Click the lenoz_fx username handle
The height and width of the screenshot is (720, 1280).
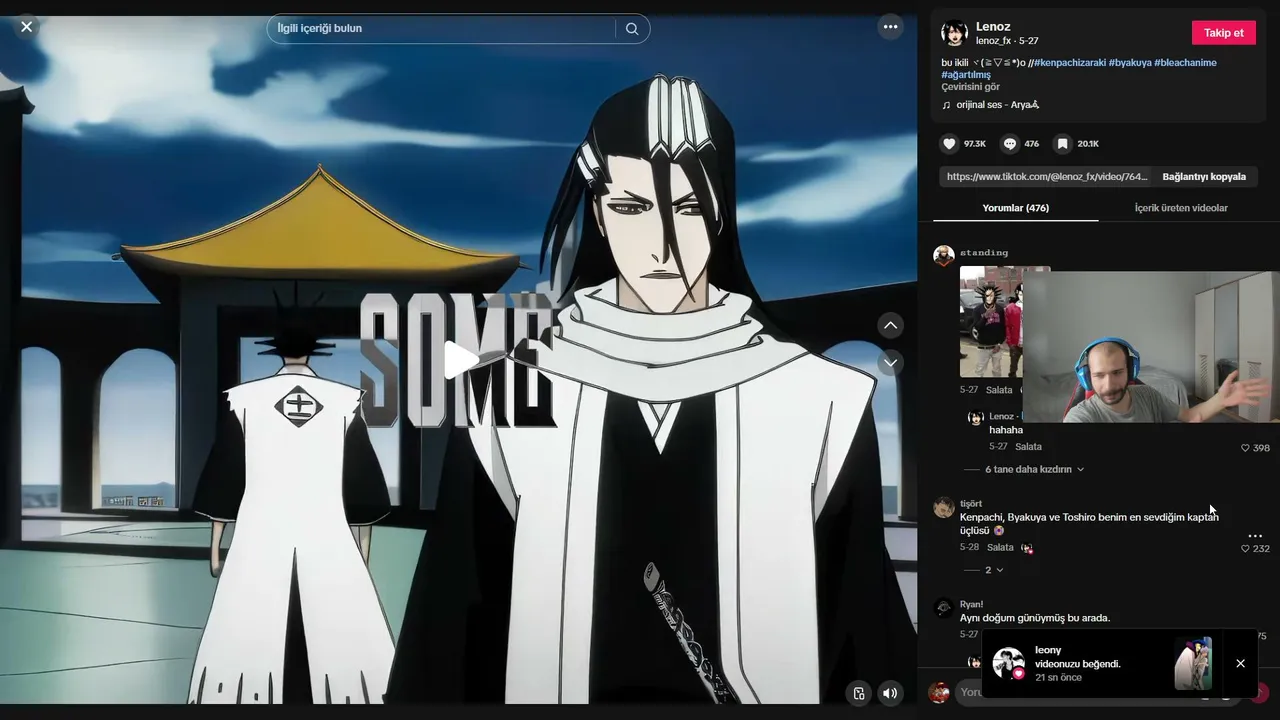tap(993, 41)
